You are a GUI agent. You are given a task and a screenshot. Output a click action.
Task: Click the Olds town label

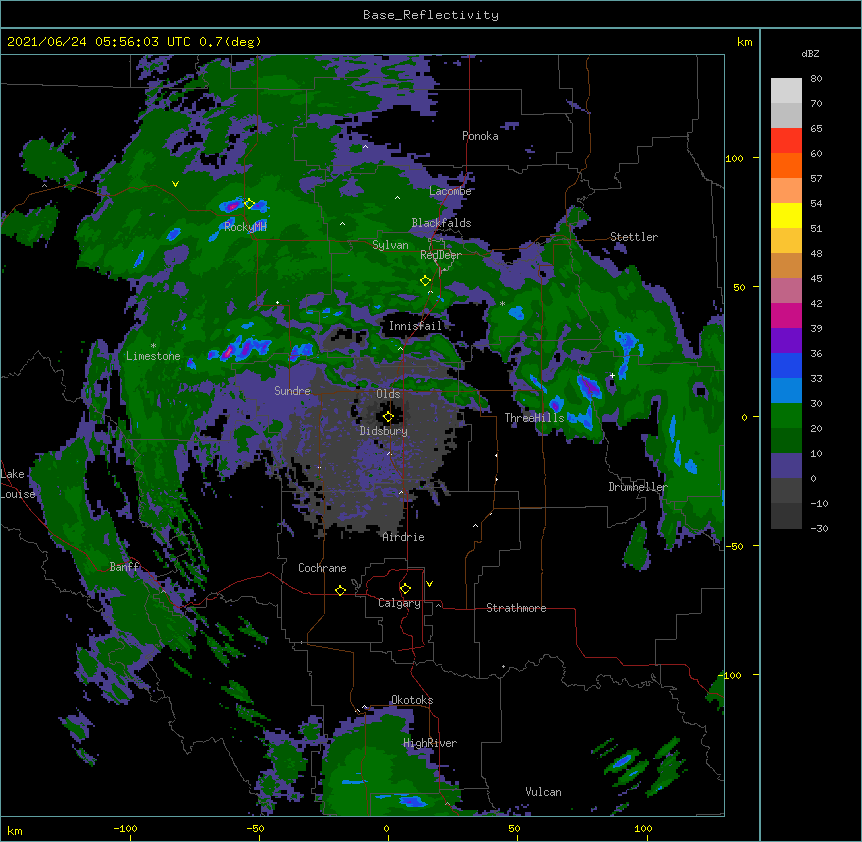(x=388, y=394)
